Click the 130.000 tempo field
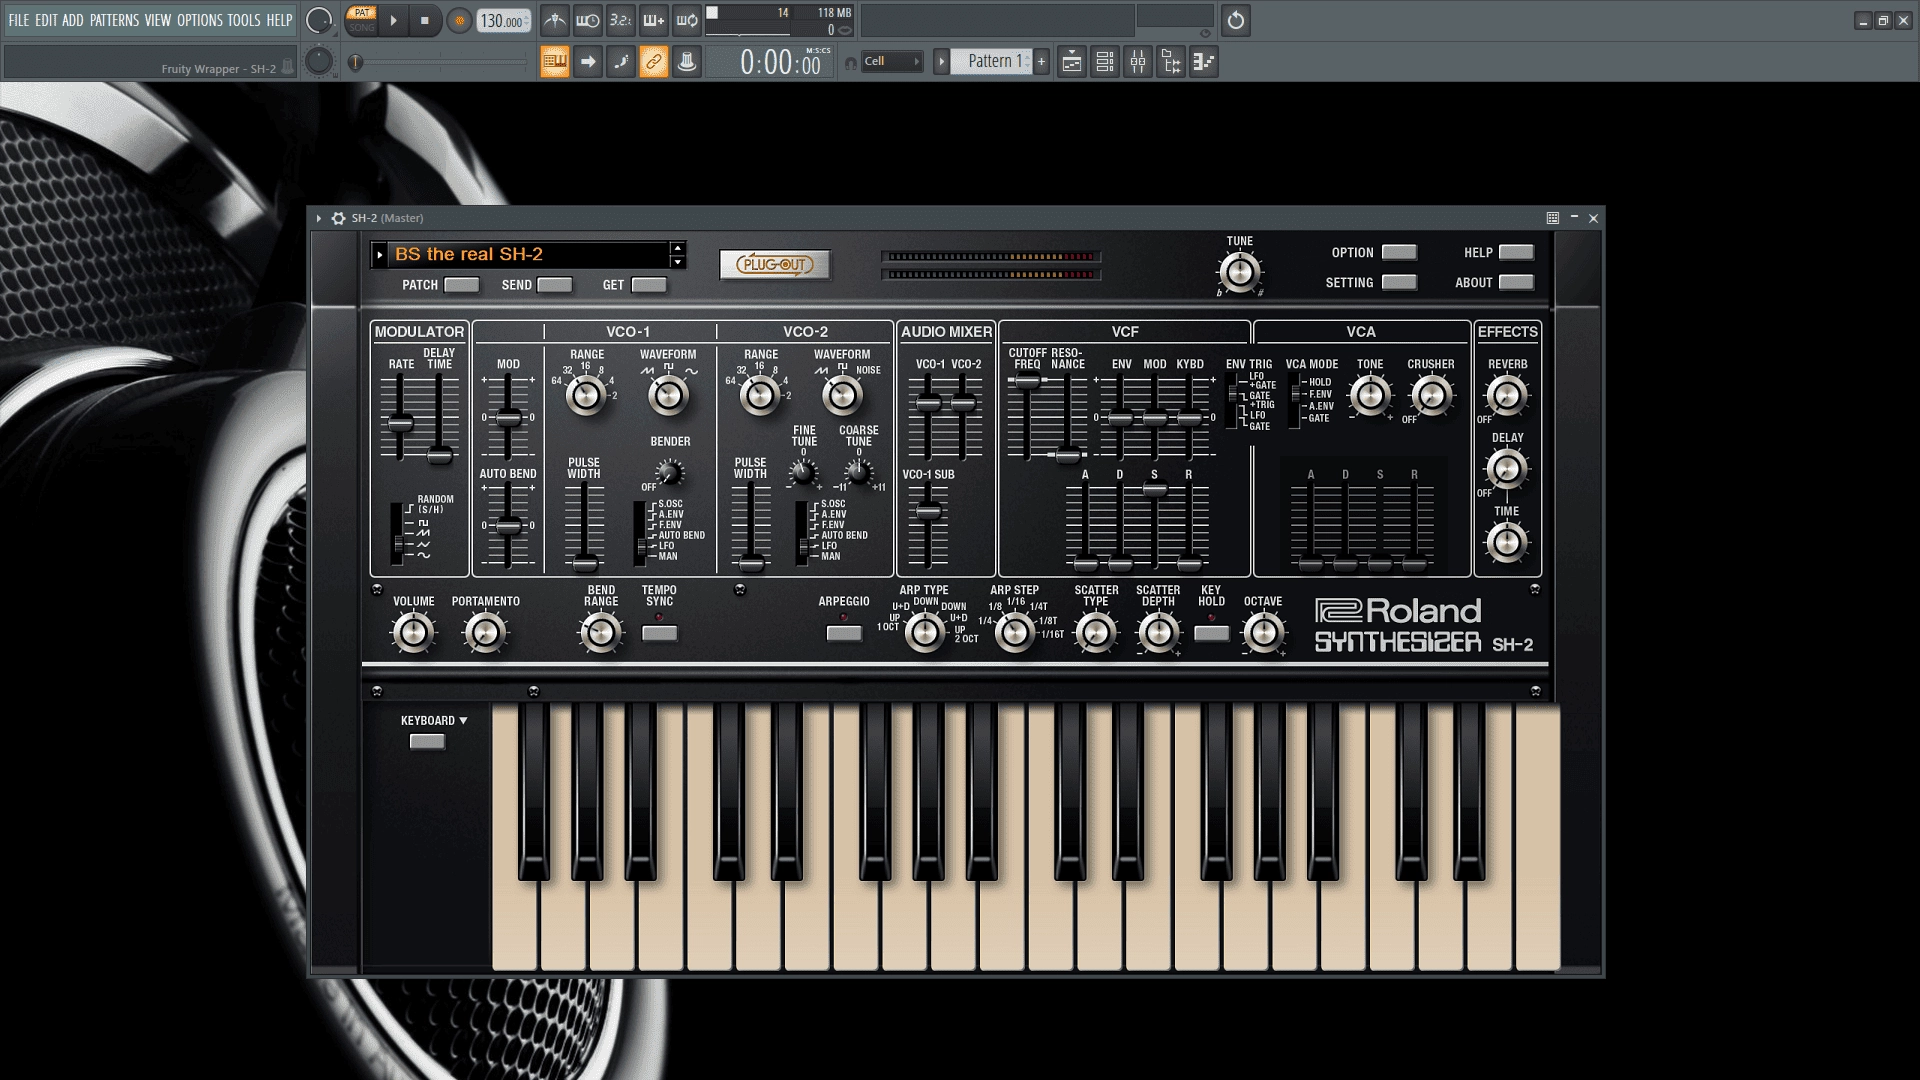Viewport: 1920px width, 1080px height. pyautogui.click(x=503, y=21)
